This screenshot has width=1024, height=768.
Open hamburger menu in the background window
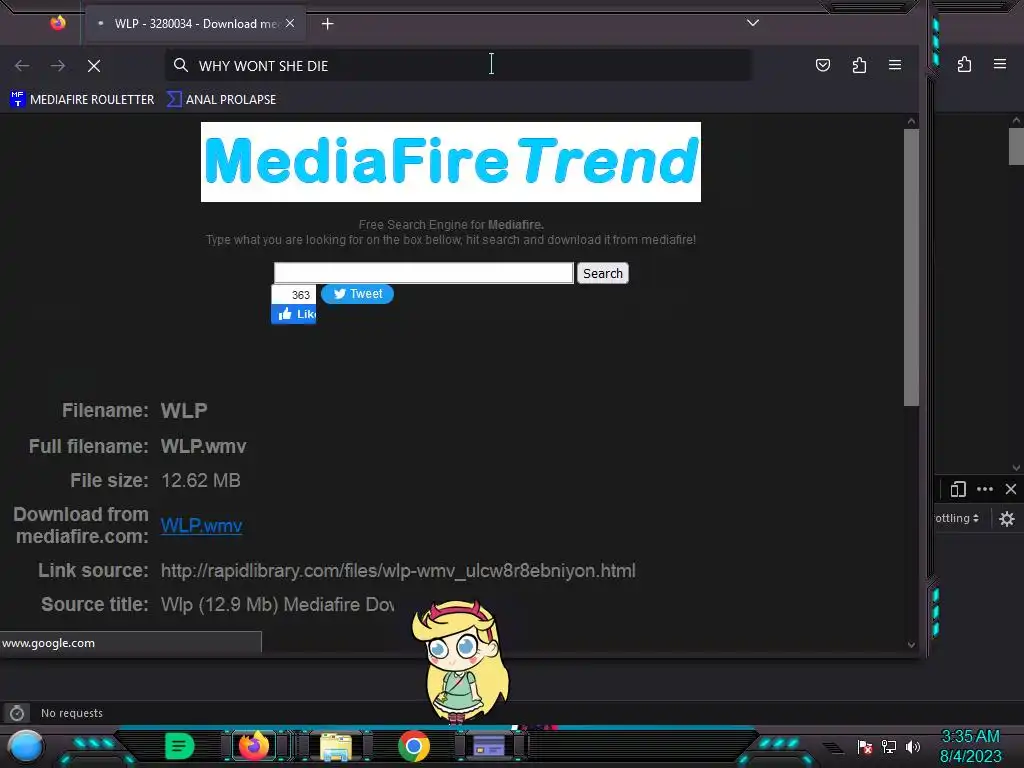pos(1000,64)
